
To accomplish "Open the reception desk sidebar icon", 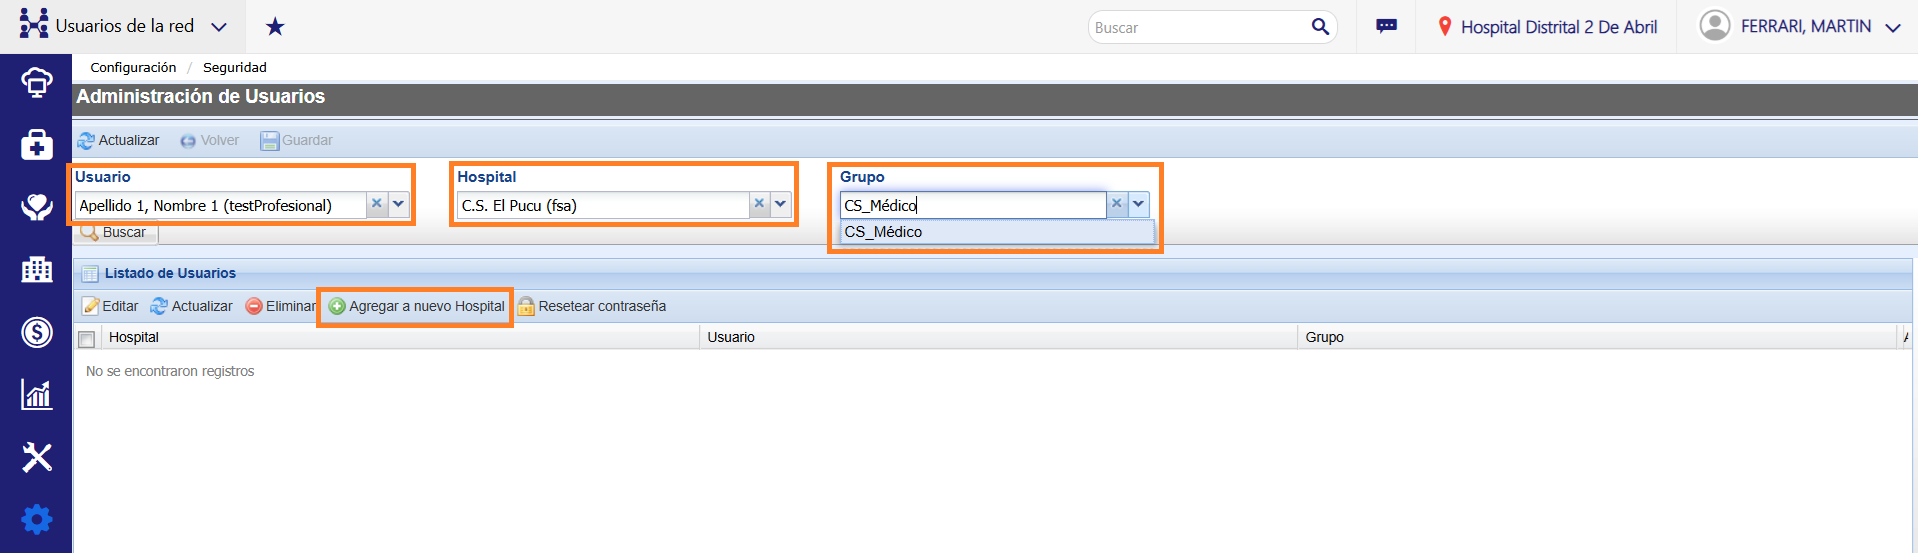I will point(37,82).
